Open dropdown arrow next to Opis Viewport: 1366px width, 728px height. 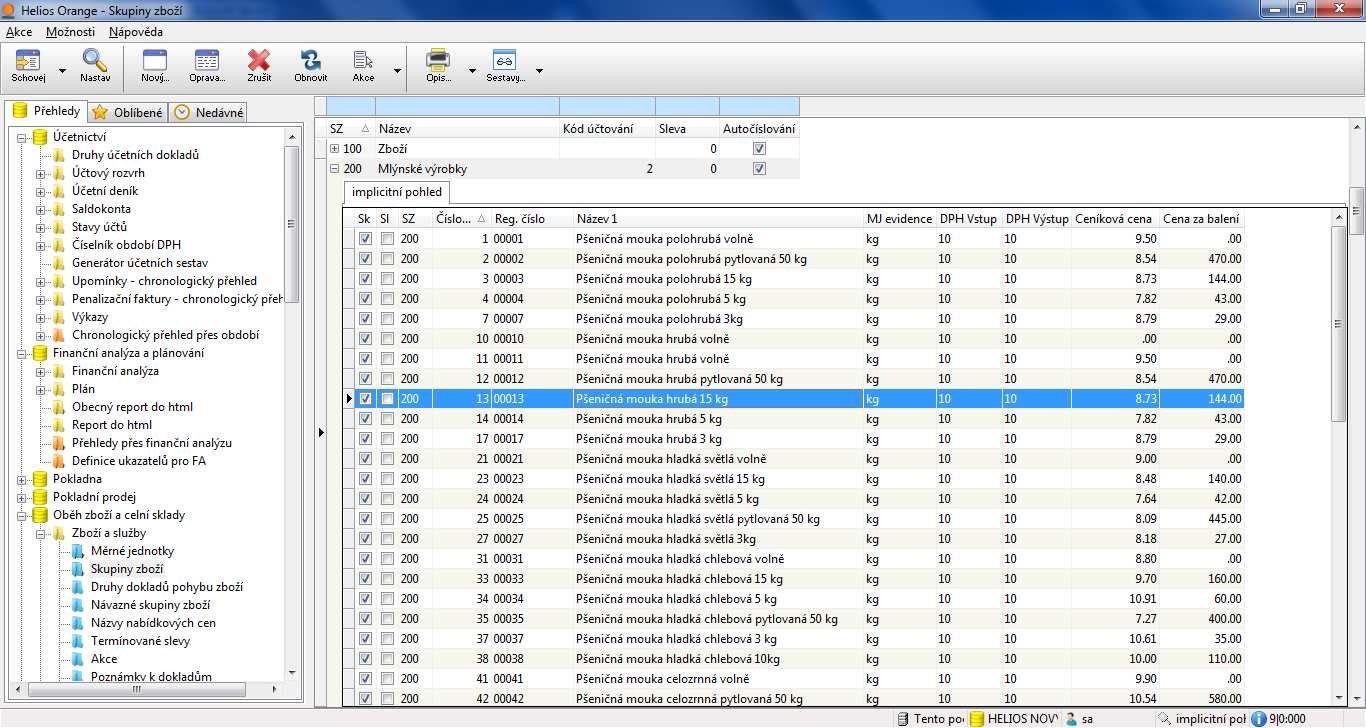click(472, 71)
